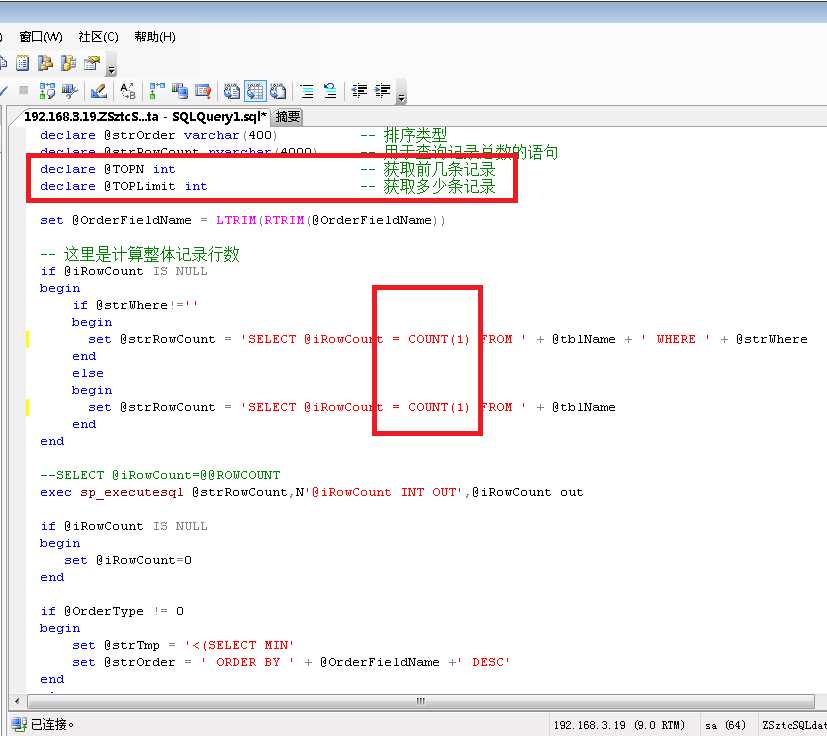
Task: Click the 'exec sp_executesql' line
Action: tap(312, 493)
